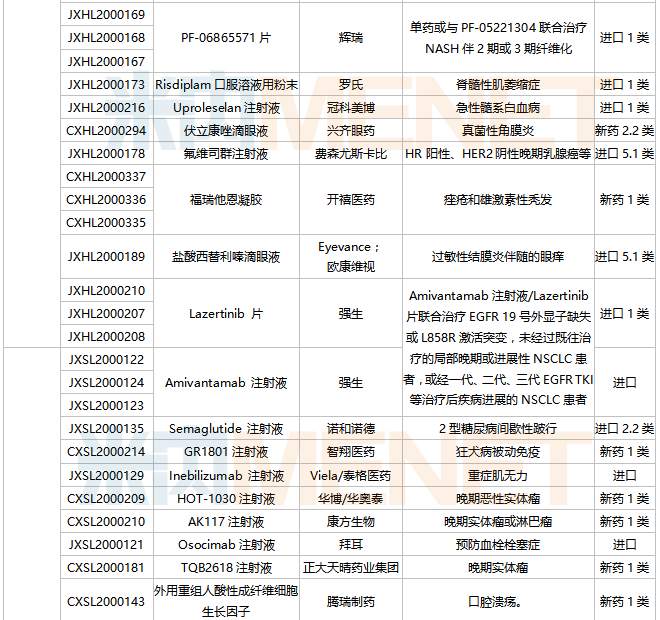Click HOT-1030 注射液 drug name
This screenshot has width=660, height=620.
226,499
